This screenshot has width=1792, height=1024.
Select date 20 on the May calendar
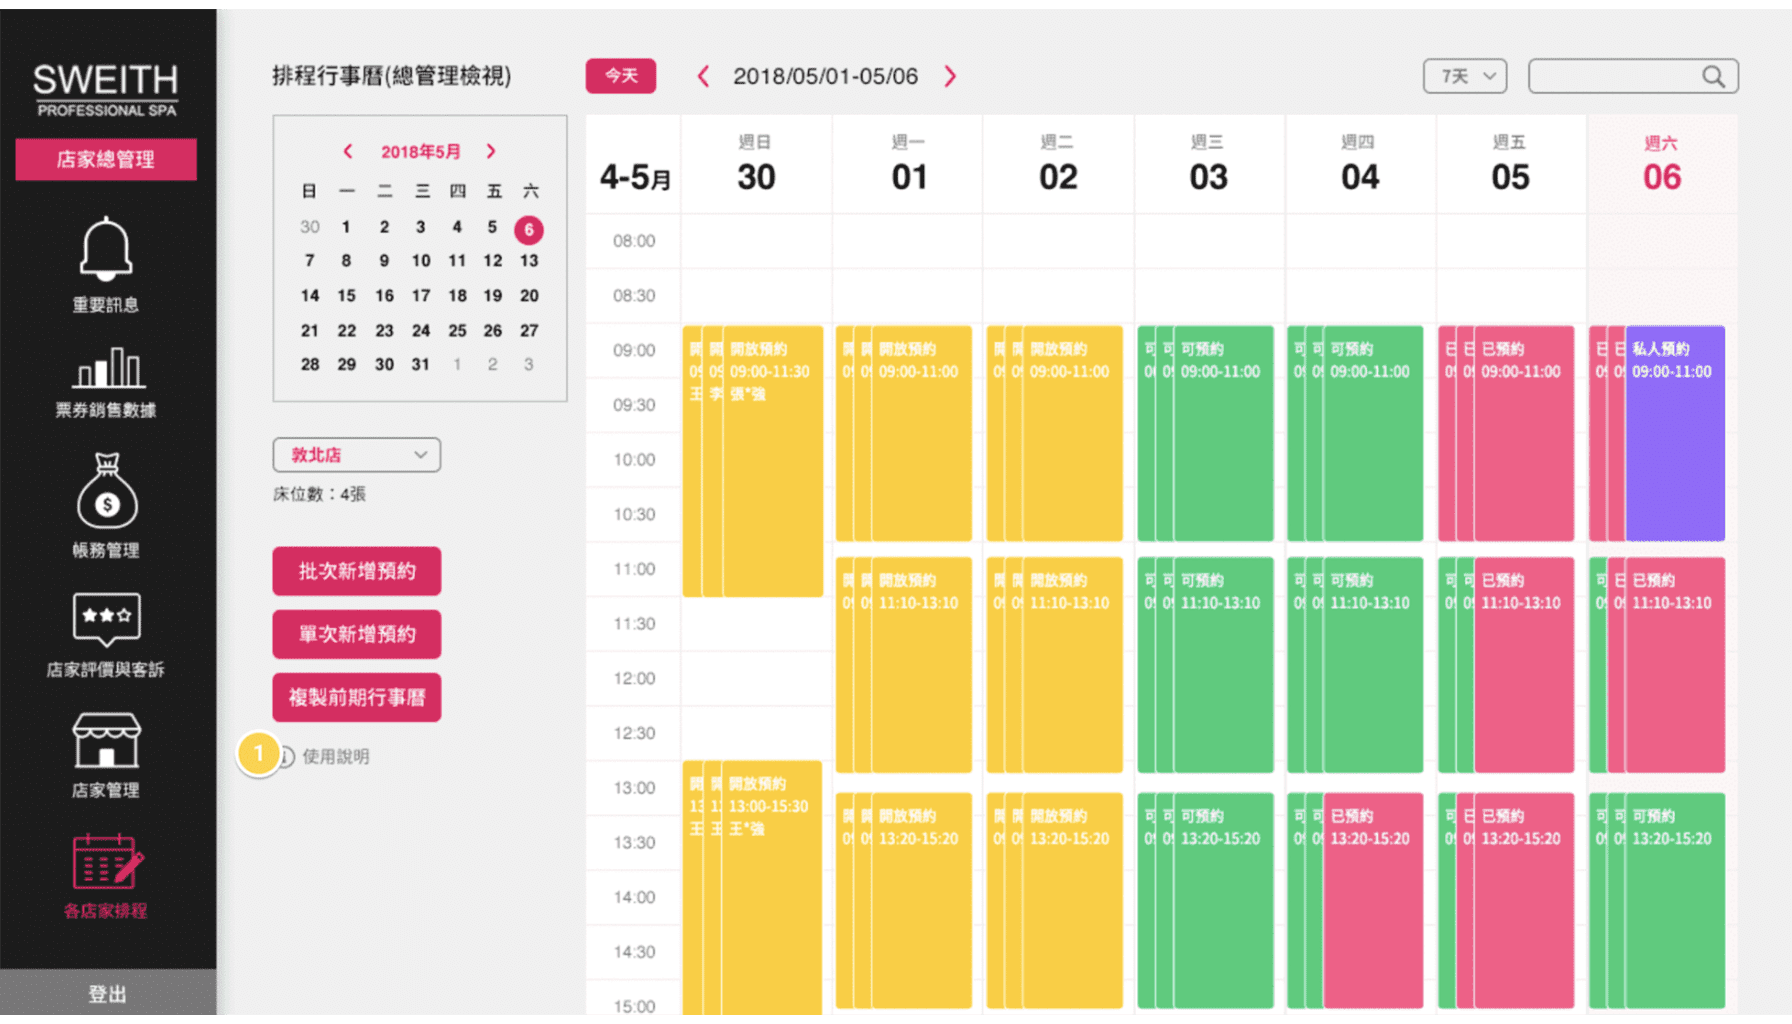[x=529, y=295]
